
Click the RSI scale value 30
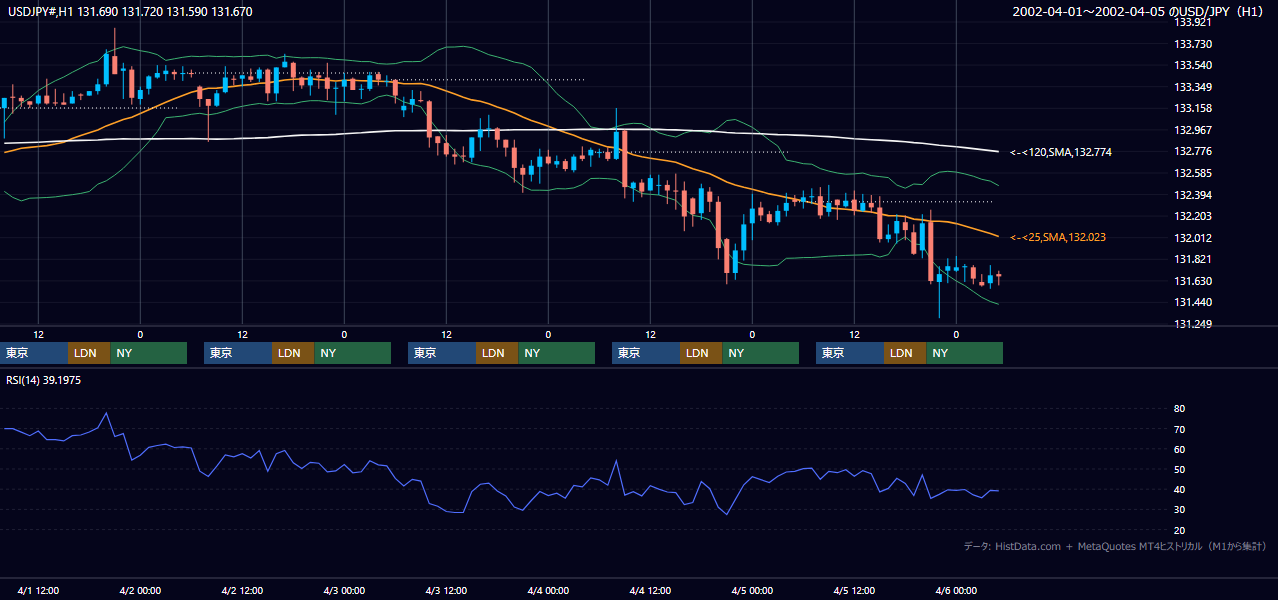click(x=1180, y=510)
